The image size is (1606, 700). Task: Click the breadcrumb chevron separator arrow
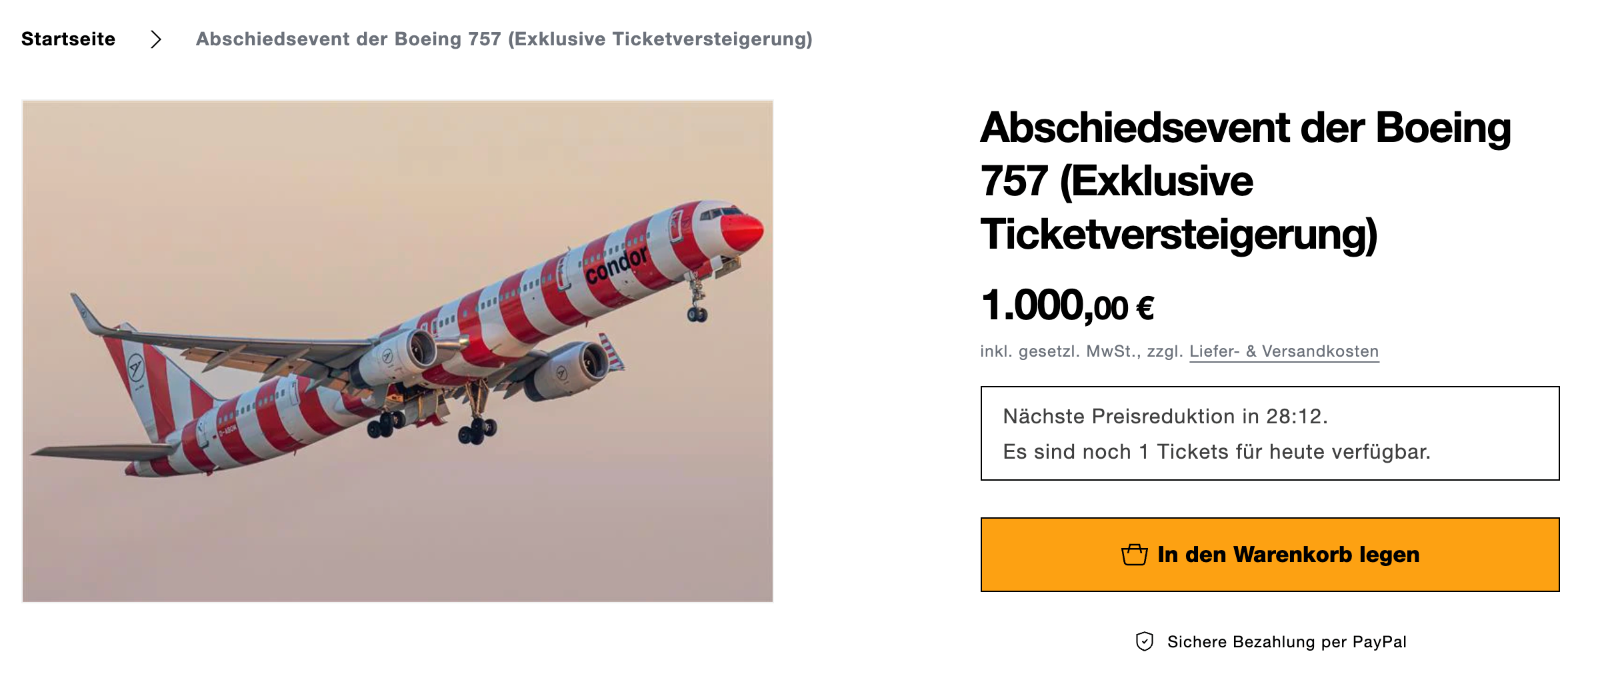(x=156, y=39)
